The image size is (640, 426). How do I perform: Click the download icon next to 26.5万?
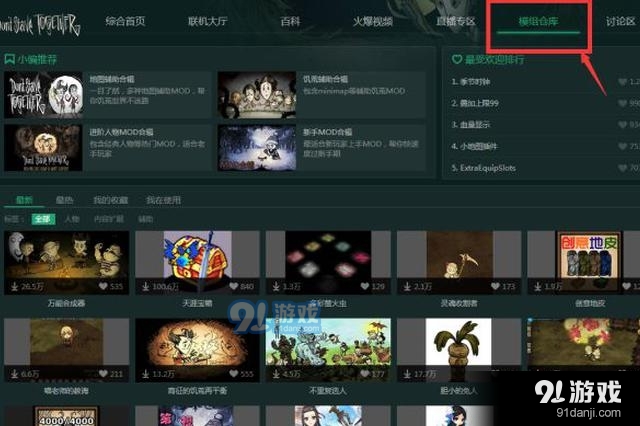(x=14, y=287)
